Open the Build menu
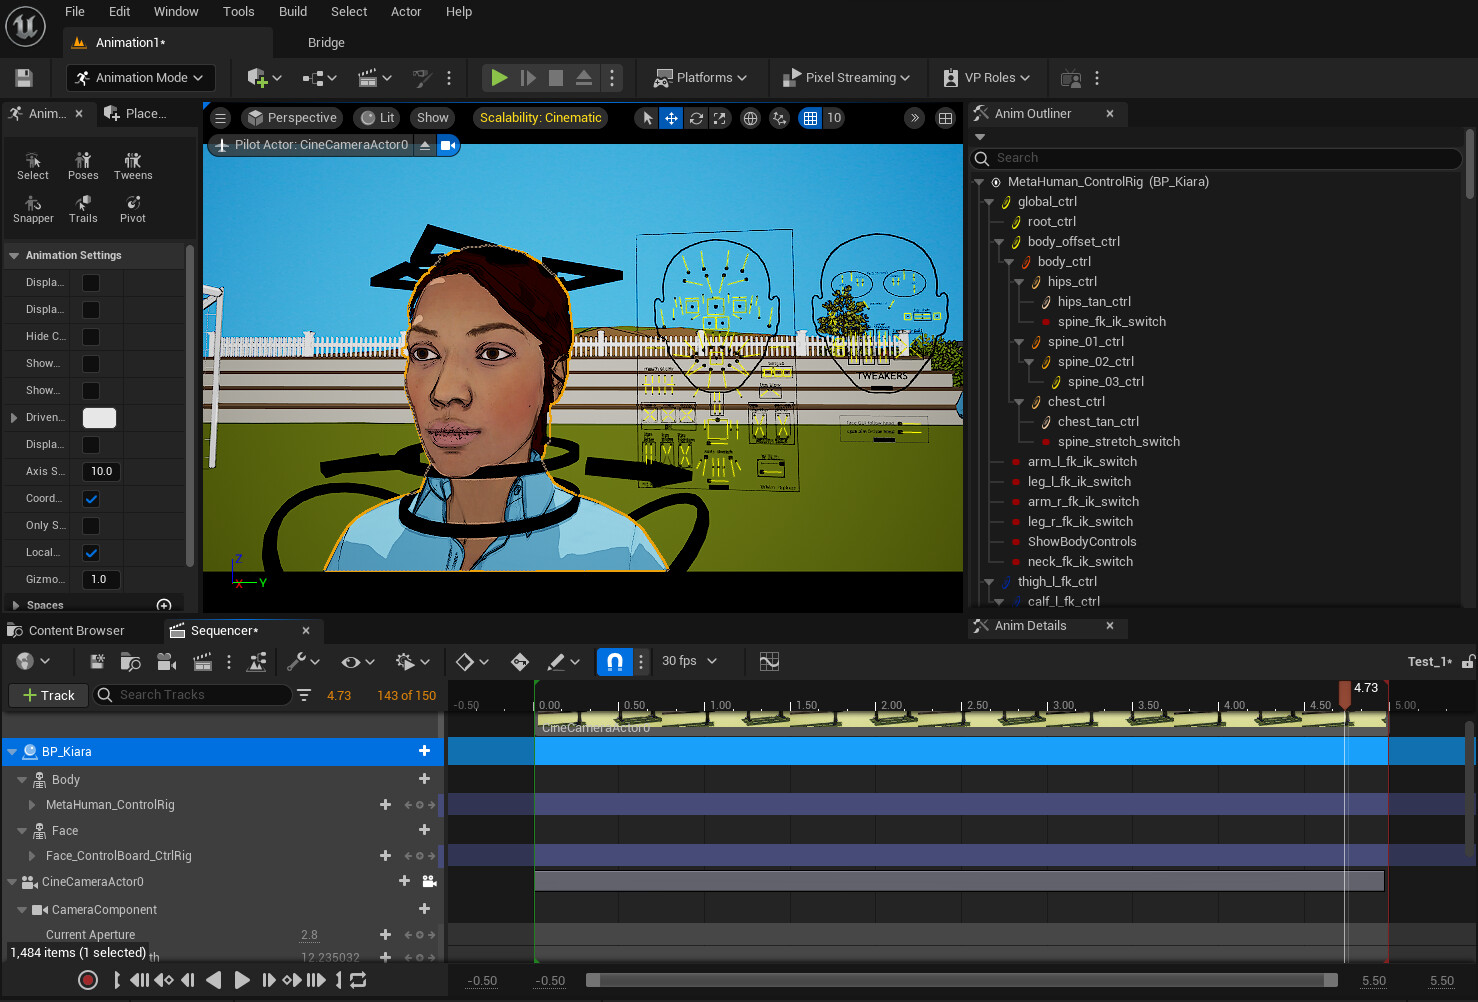 coord(292,11)
